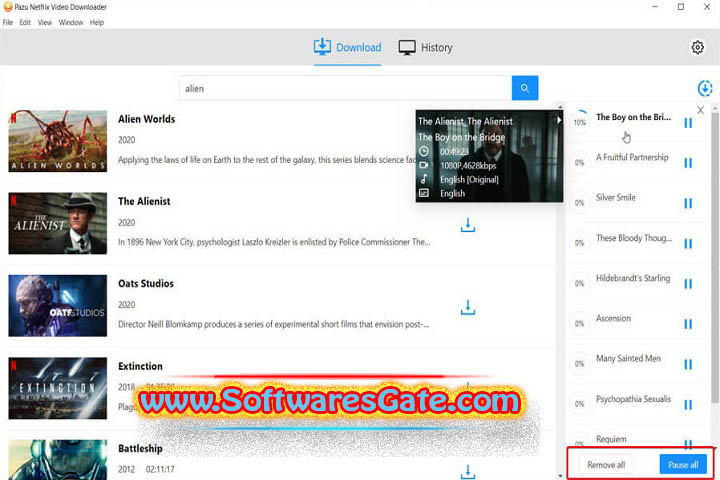Open the download queue circle icon
720x480 pixels.
[704, 88]
